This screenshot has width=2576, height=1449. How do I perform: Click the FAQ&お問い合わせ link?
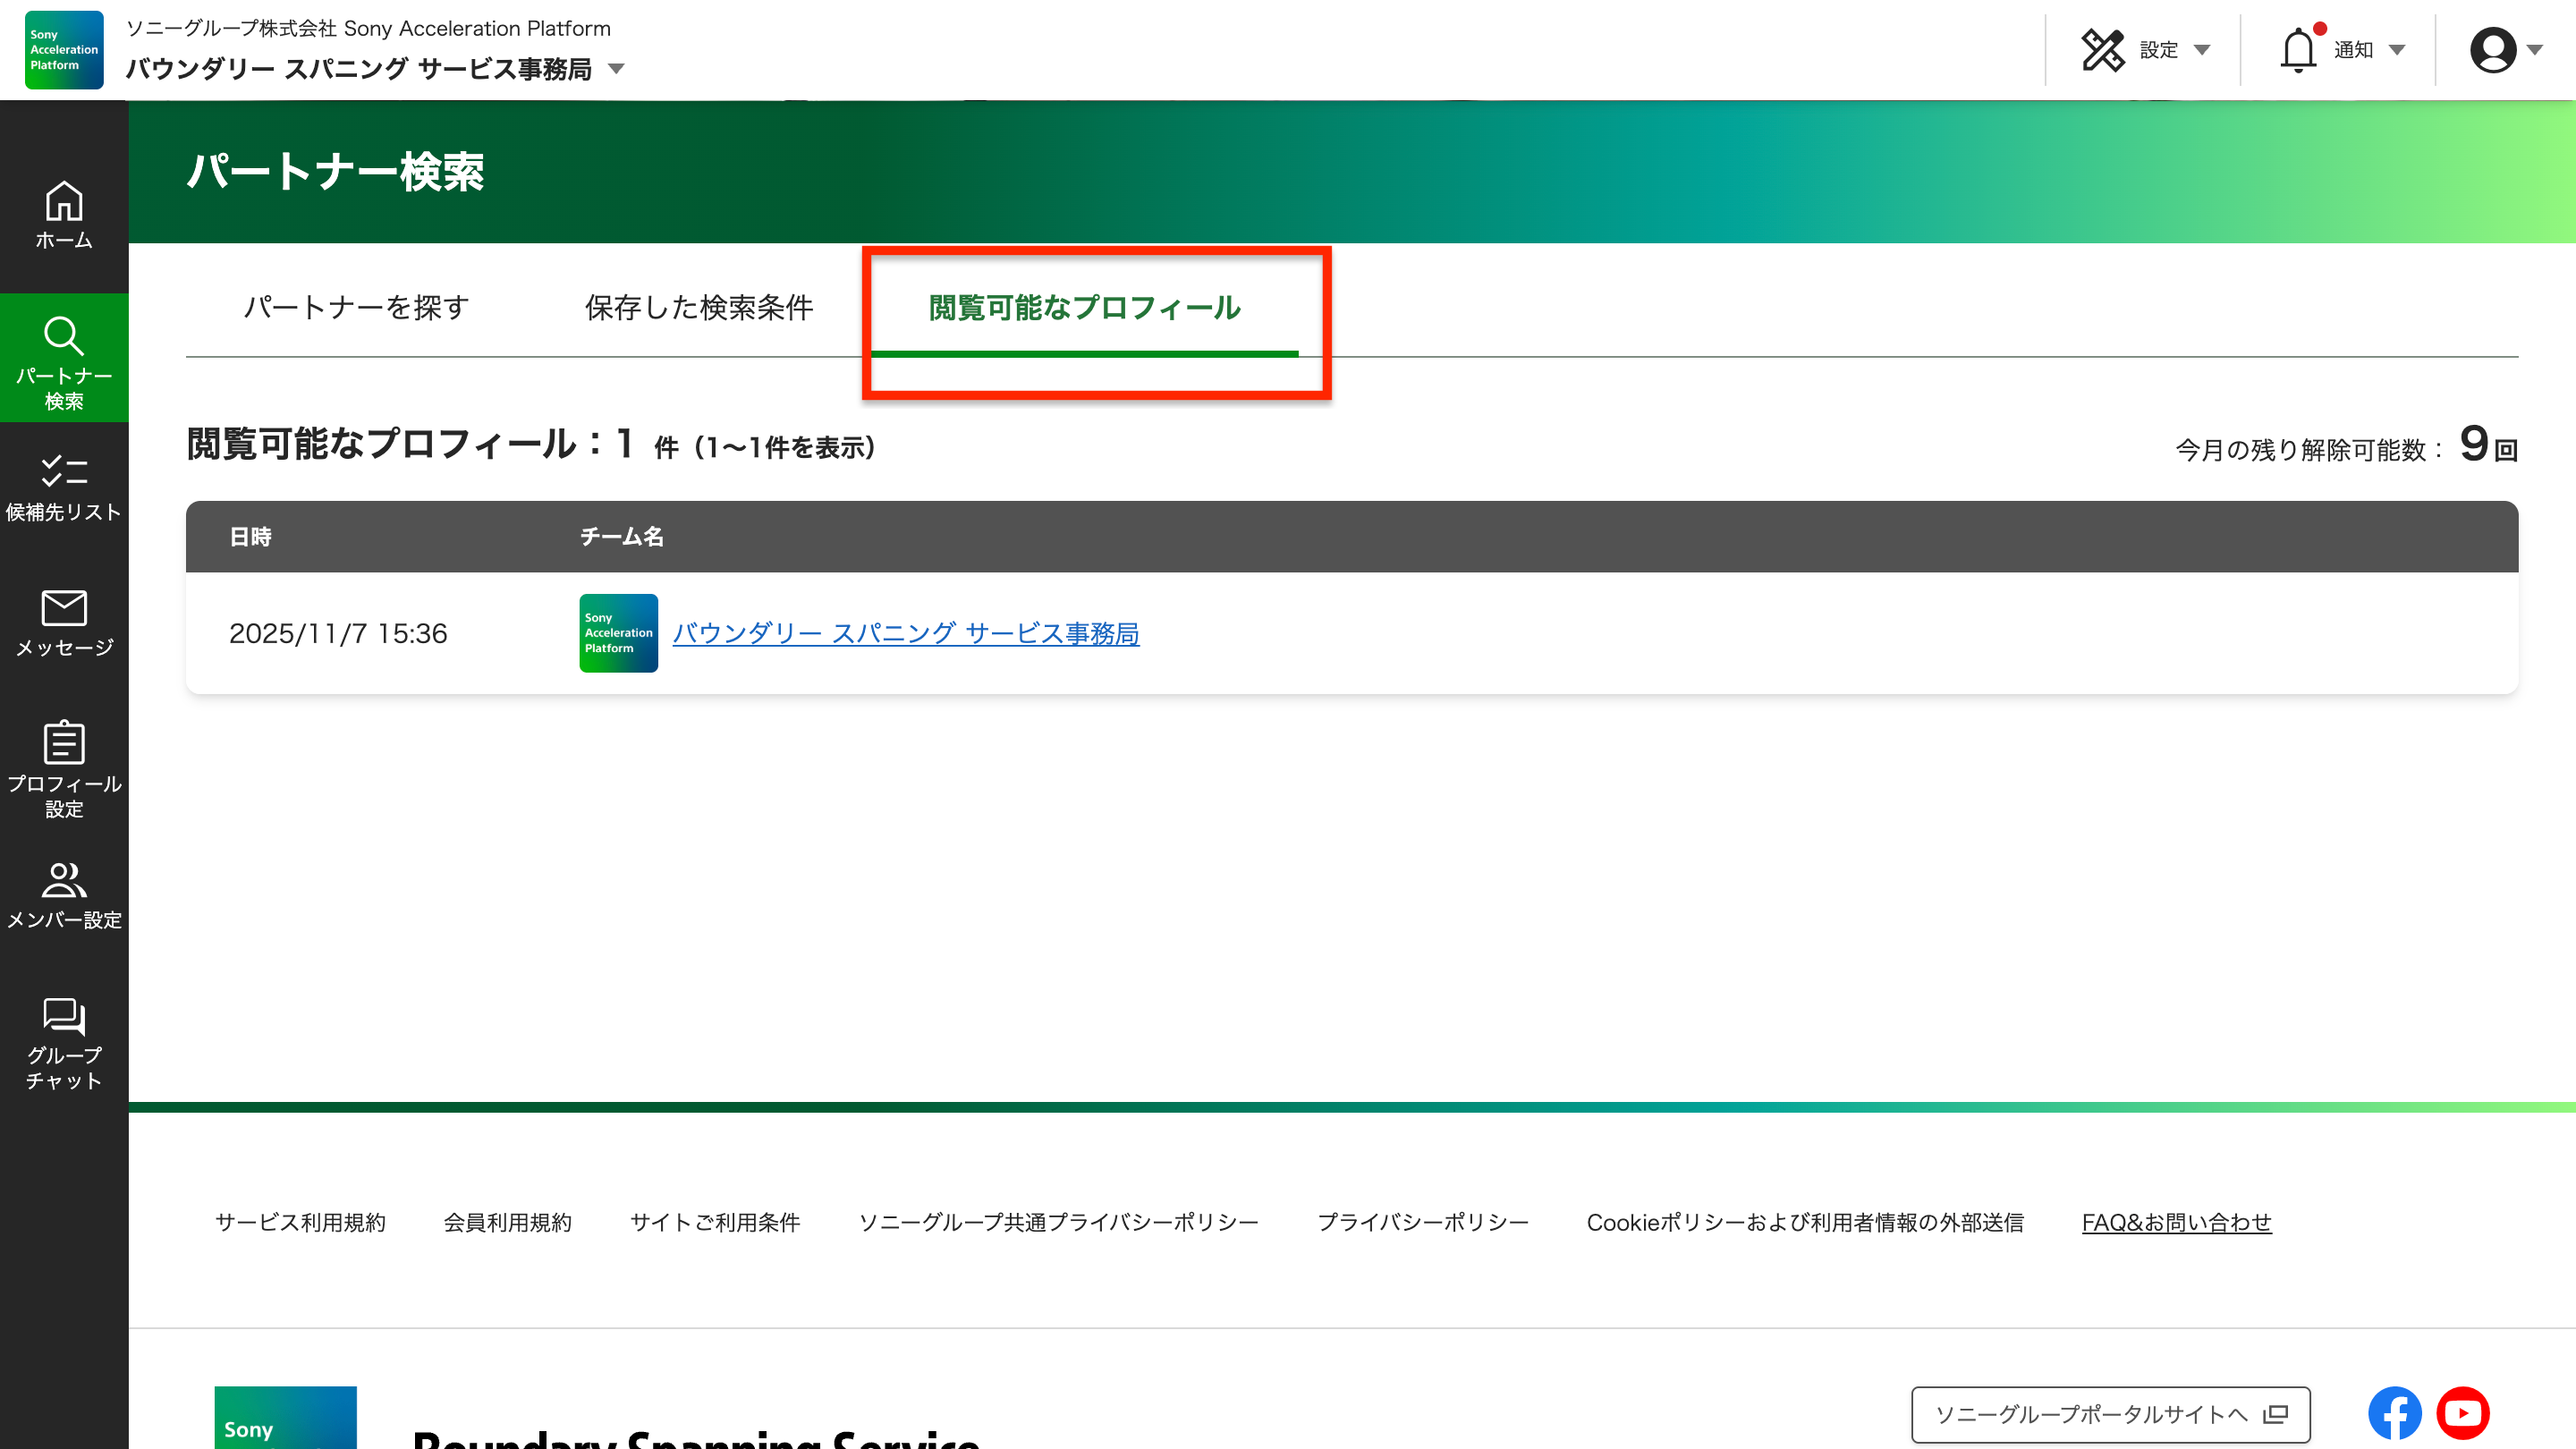click(2176, 1222)
